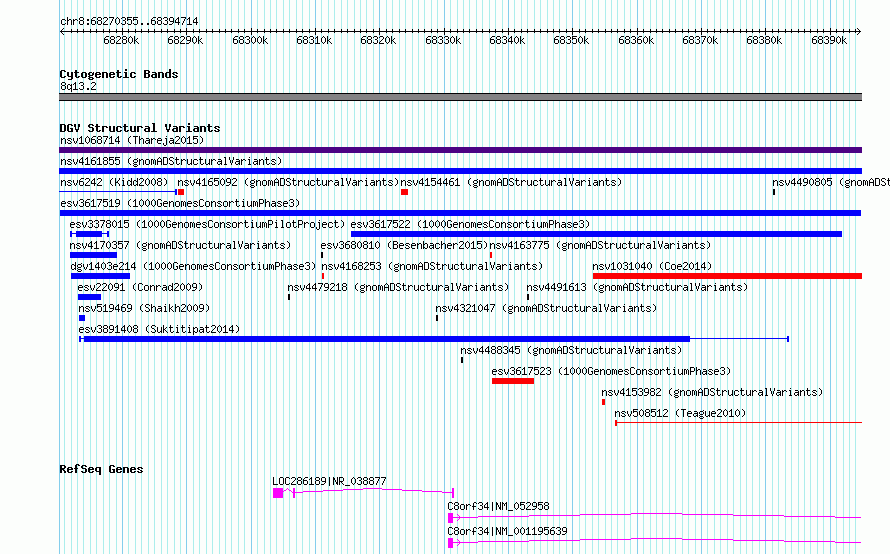Select the gray 8q13.2 cytoband bar
The image size is (890, 554).
click(x=460, y=97)
